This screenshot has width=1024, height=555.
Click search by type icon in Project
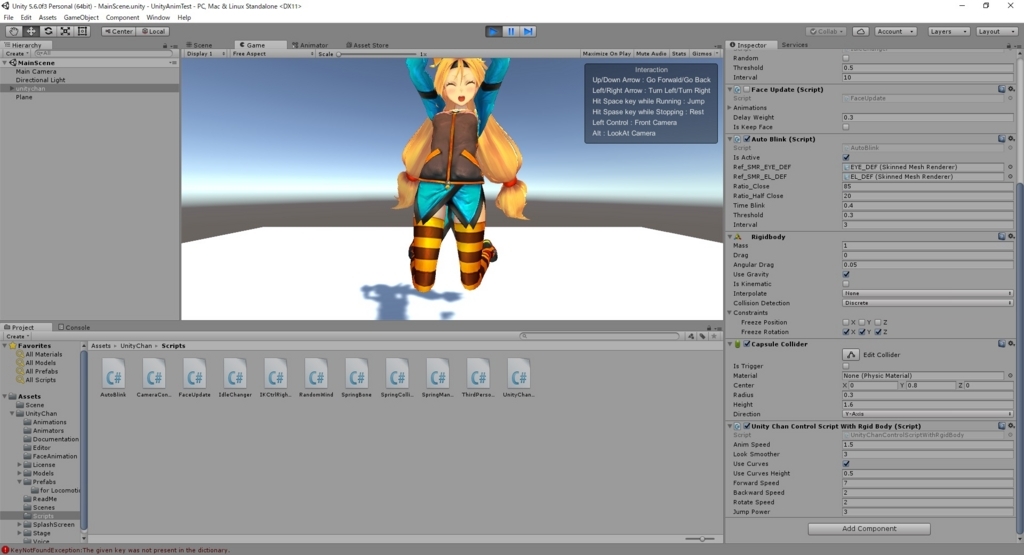click(691, 336)
